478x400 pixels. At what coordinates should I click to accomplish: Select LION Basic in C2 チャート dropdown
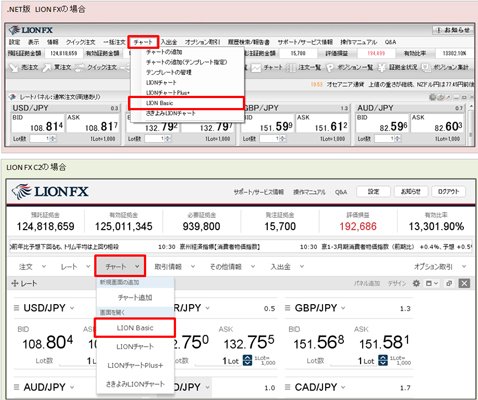pyautogui.click(x=135, y=328)
